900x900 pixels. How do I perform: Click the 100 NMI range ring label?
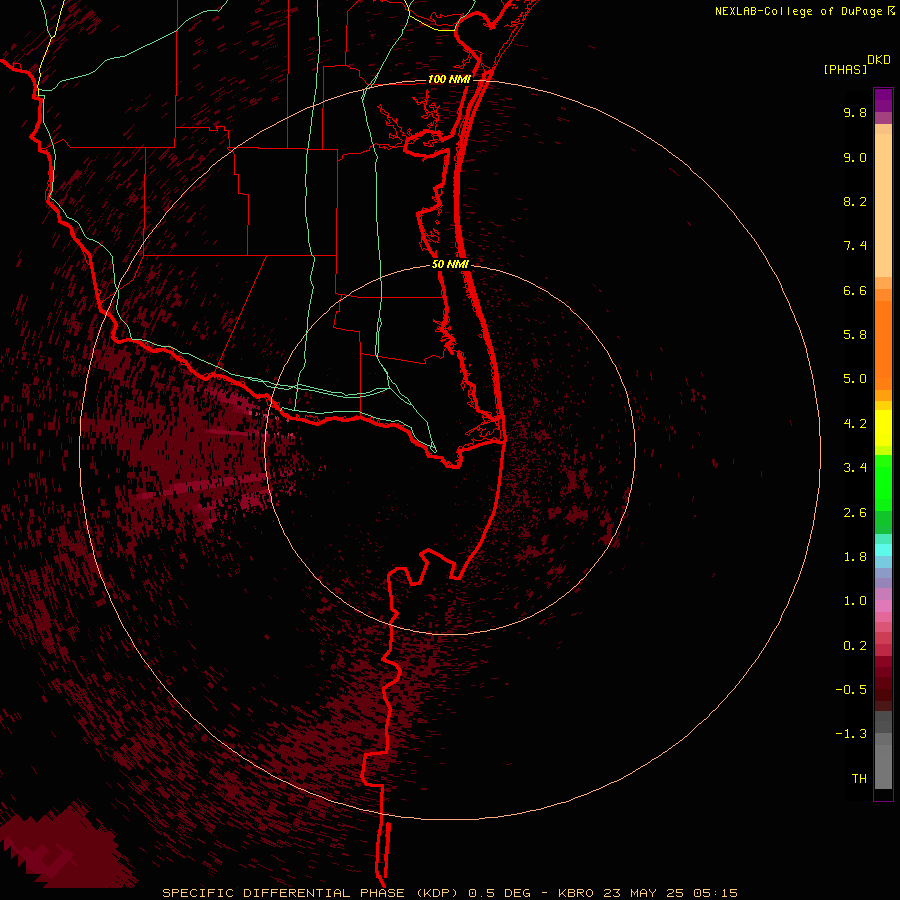point(449,79)
